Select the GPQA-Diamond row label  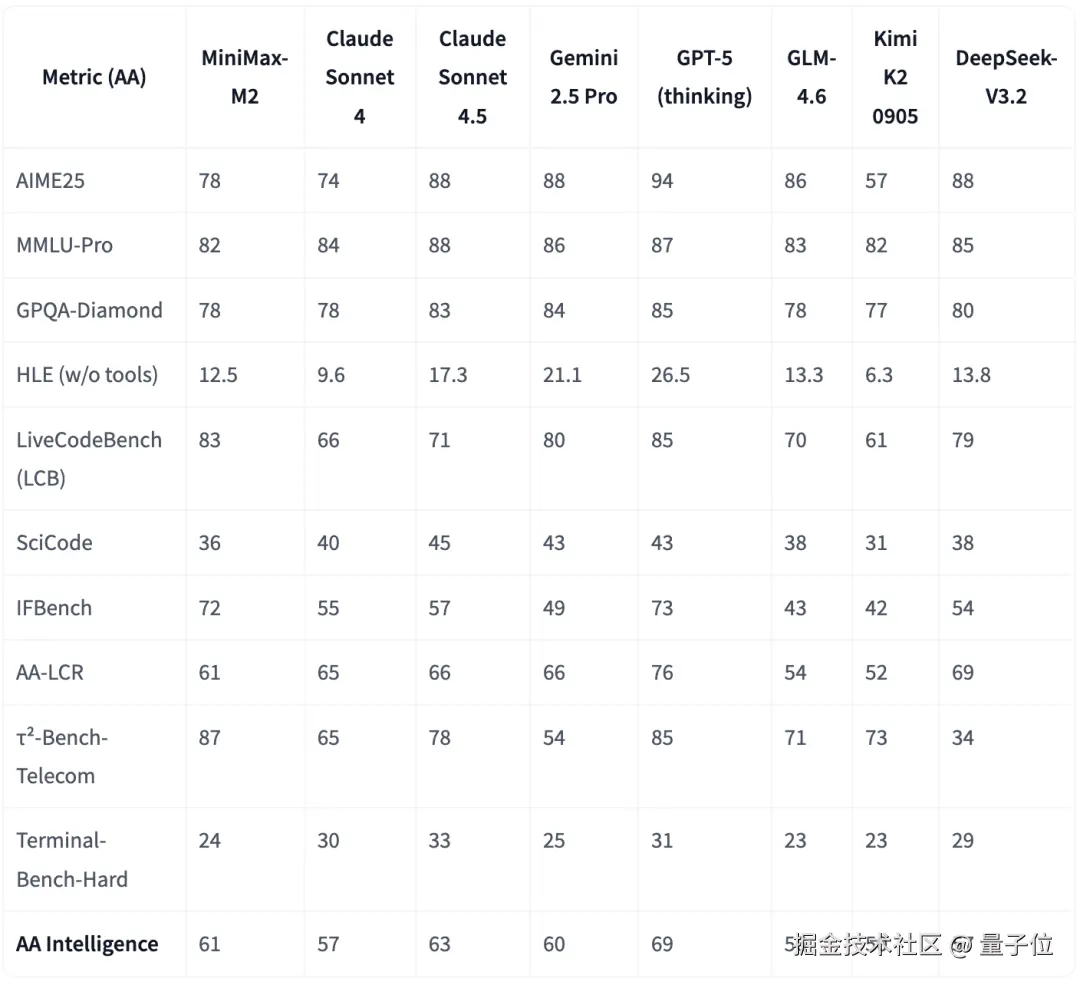tap(89, 310)
